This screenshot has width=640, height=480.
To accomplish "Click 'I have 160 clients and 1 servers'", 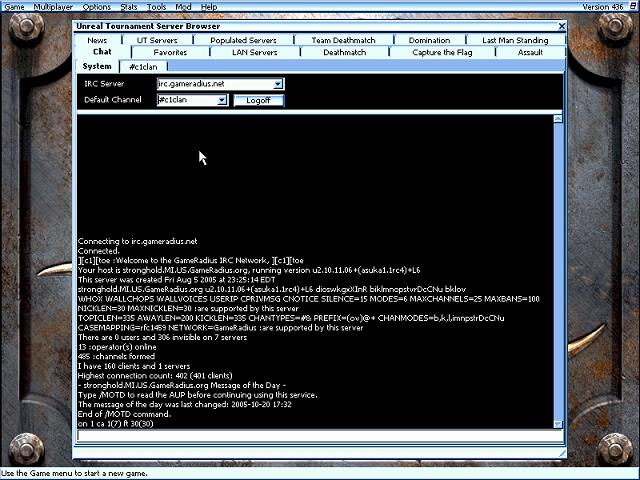I will point(134,366).
